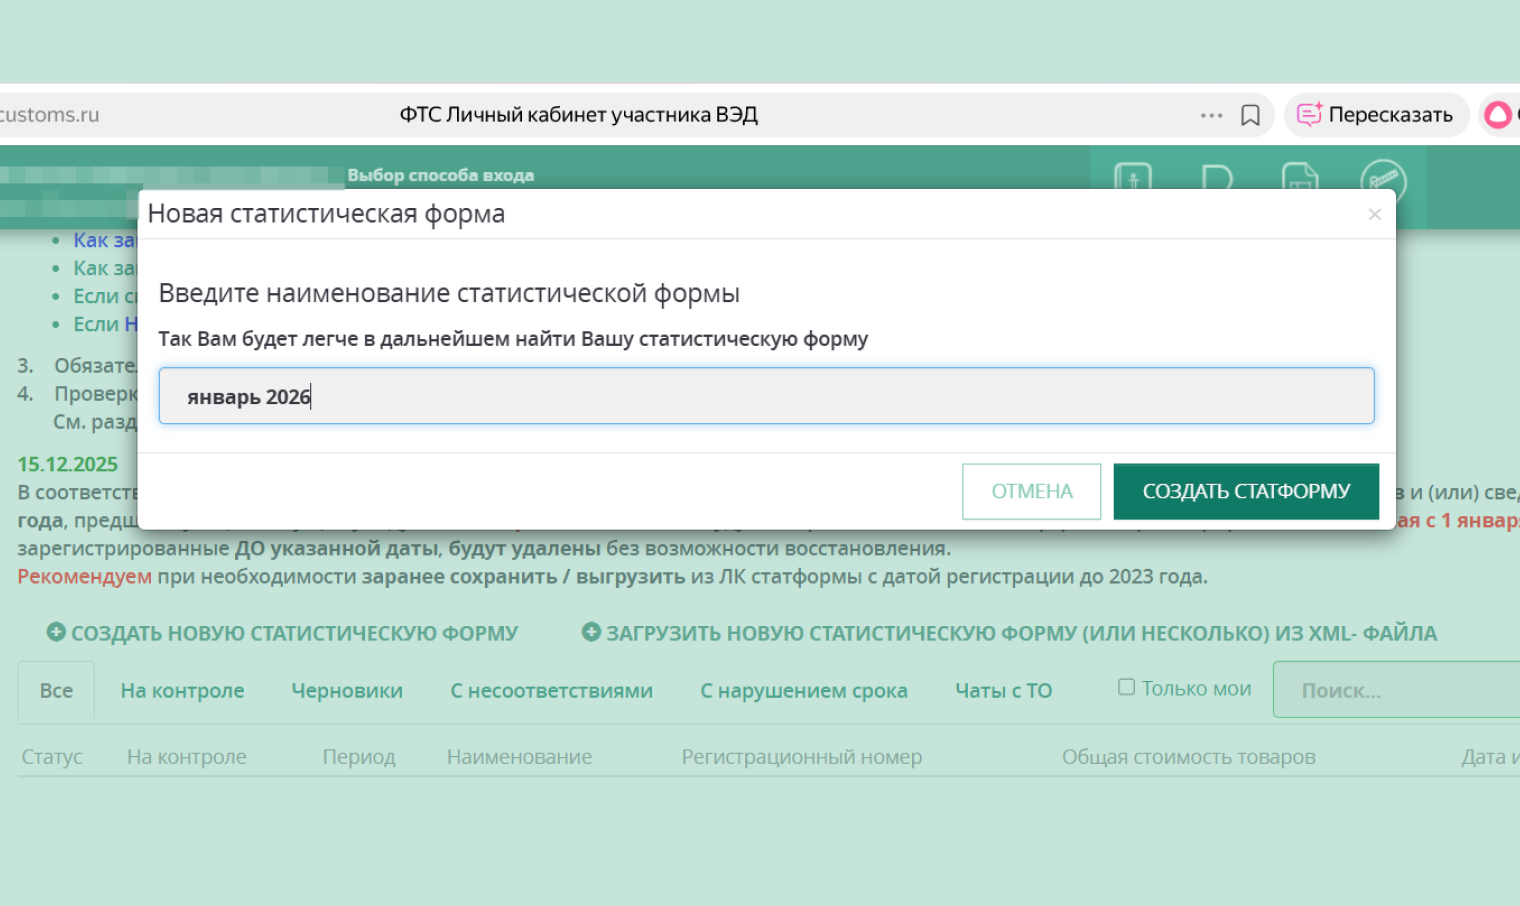This screenshot has width=1520, height=906.
Task: Click the customs barrier icon in header
Action: pyautogui.click(x=1383, y=181)
